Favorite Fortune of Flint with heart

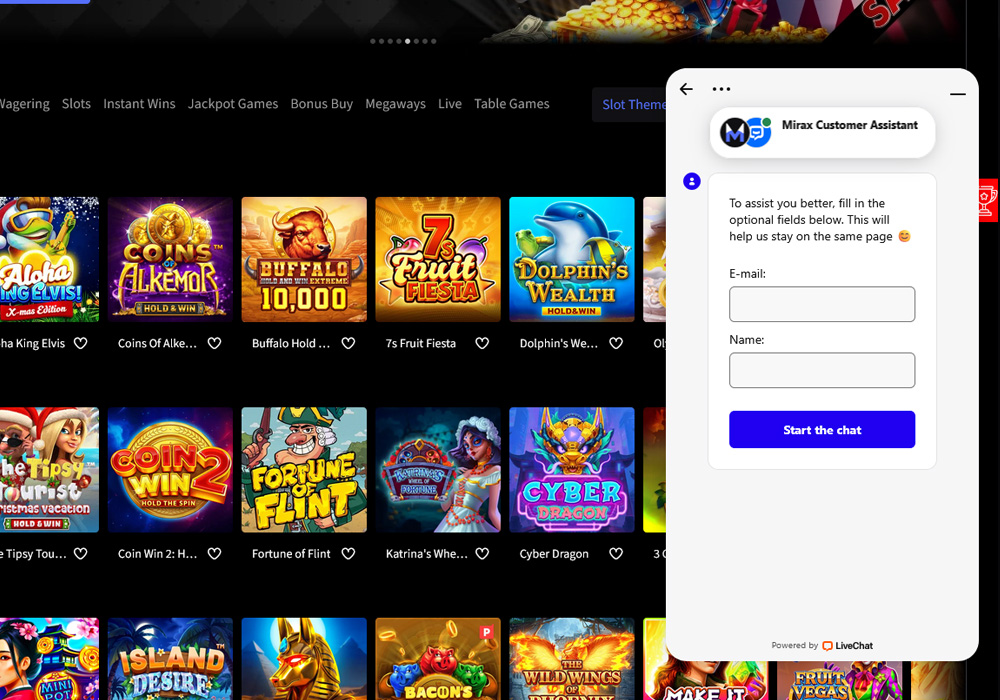point(348,553)
